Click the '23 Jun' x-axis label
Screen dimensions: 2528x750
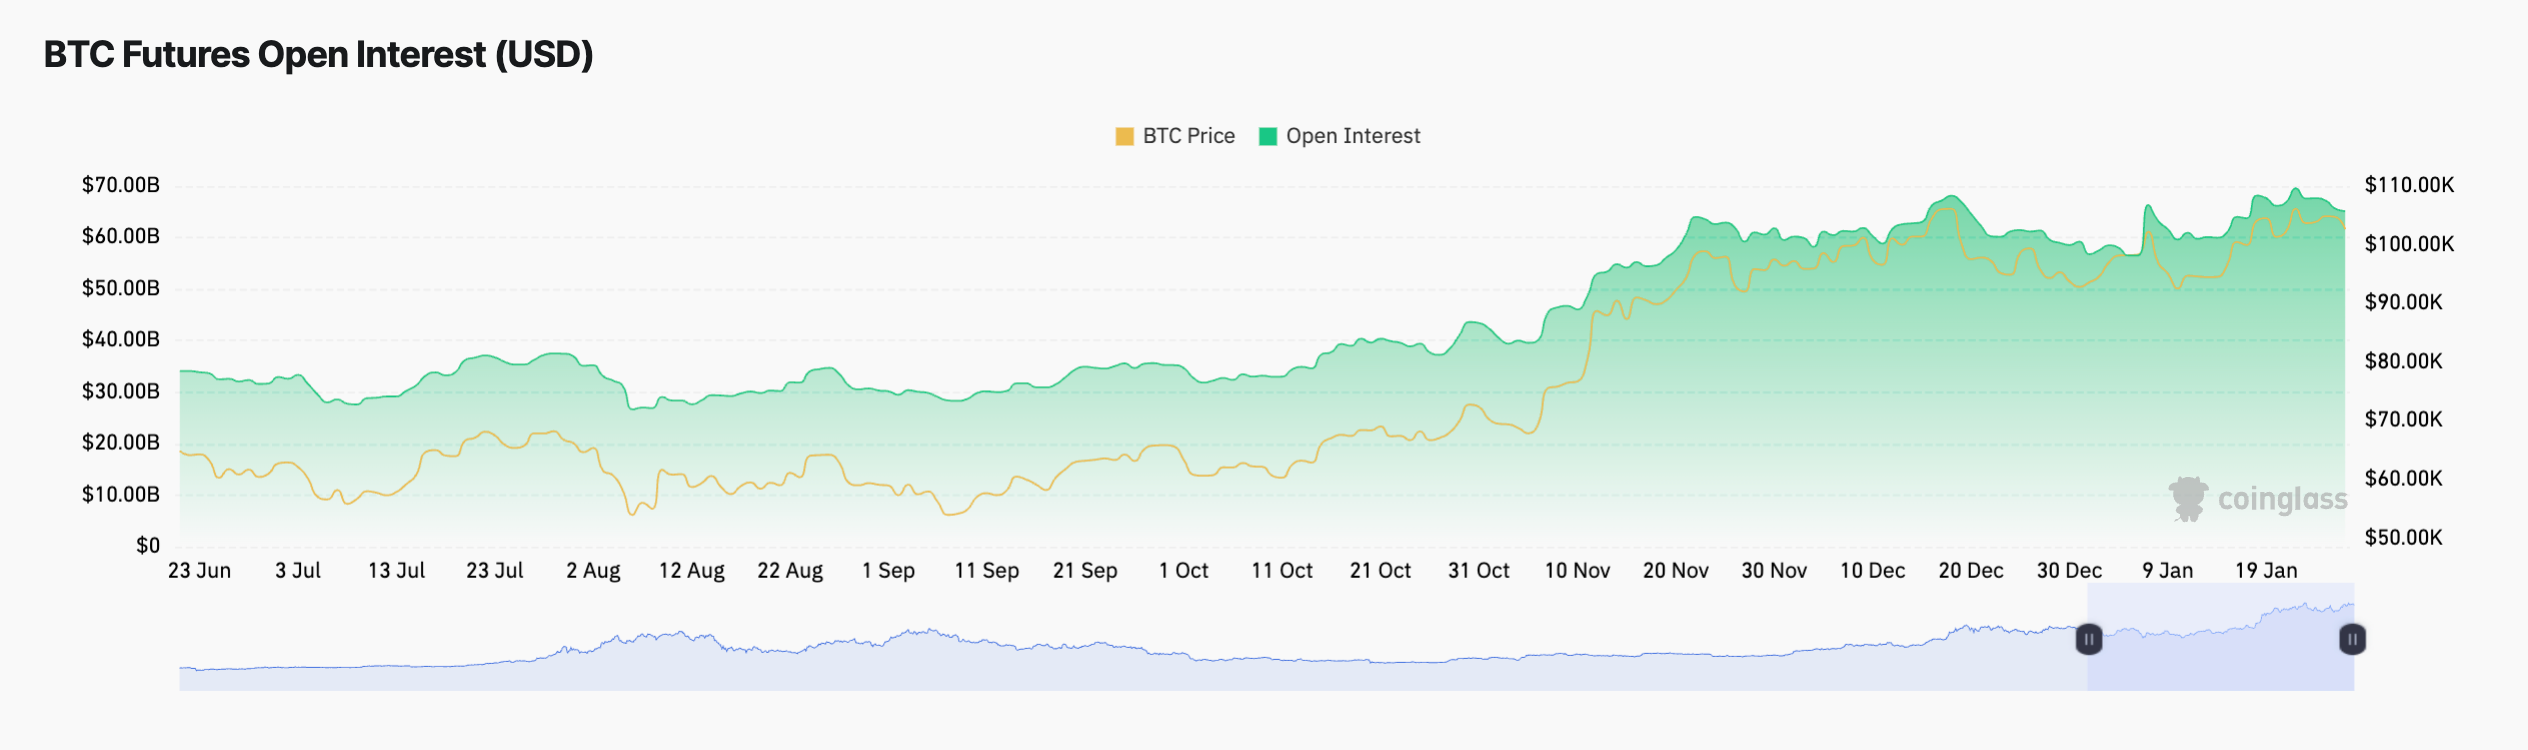point(199,571)
